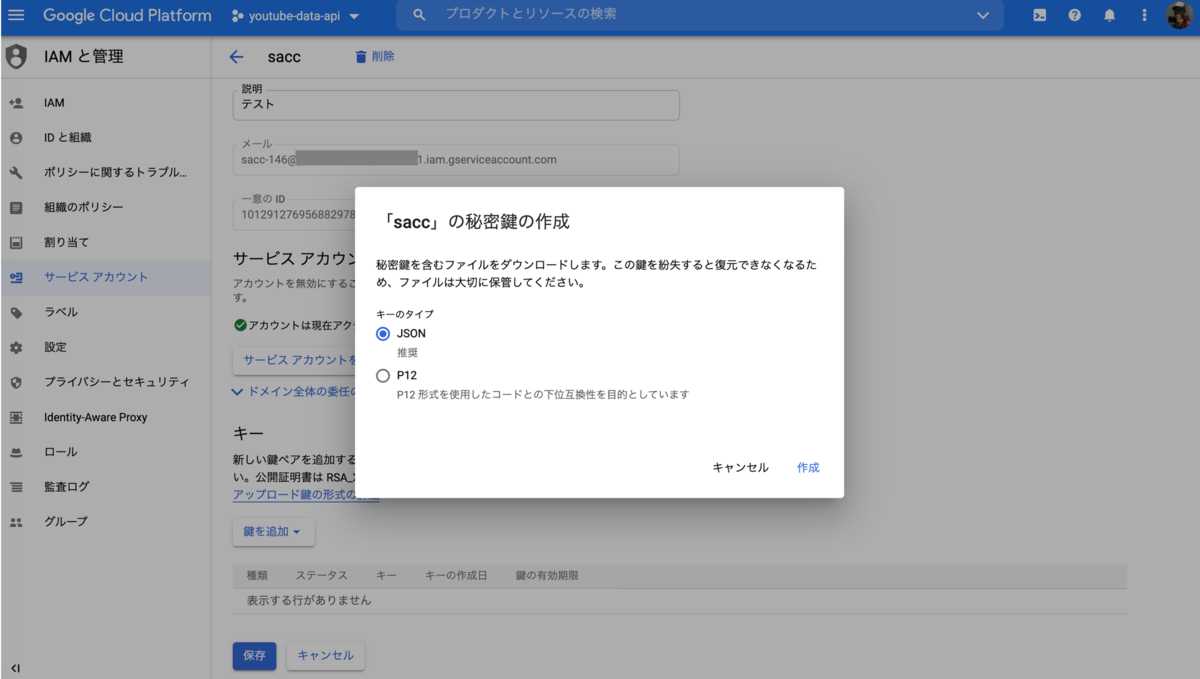The height and width of the screenshot is (679, 1200).
Task: Open the more options three-dot icon
Action: [x=1143, y=15]
